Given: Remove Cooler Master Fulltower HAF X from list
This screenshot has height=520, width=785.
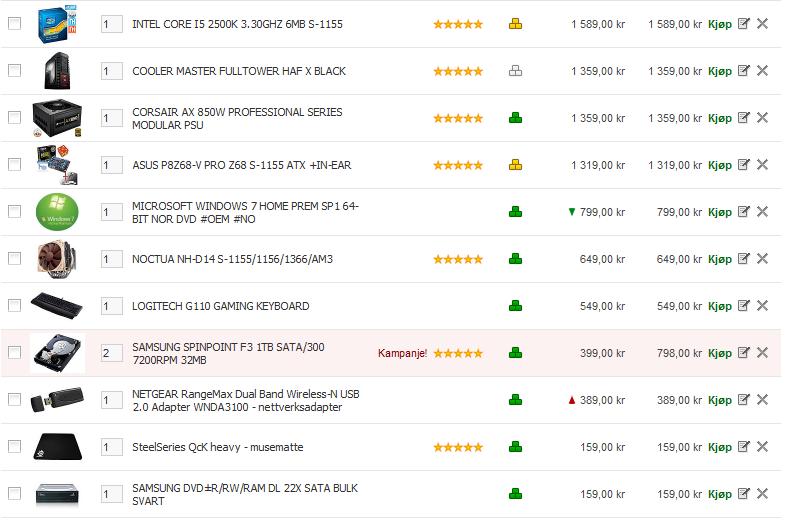Looking at the screenshot, I should [x=762, y=71].
